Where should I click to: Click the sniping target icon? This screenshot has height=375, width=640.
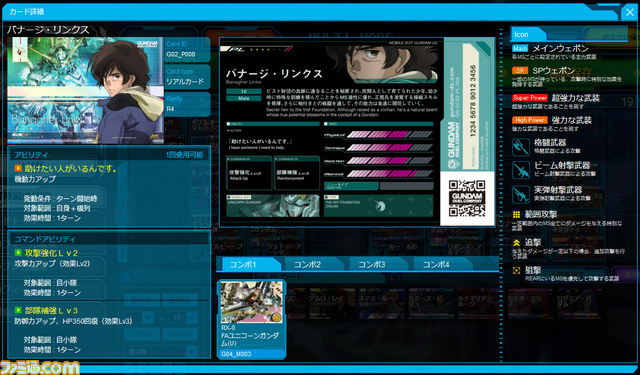[516, 271]
